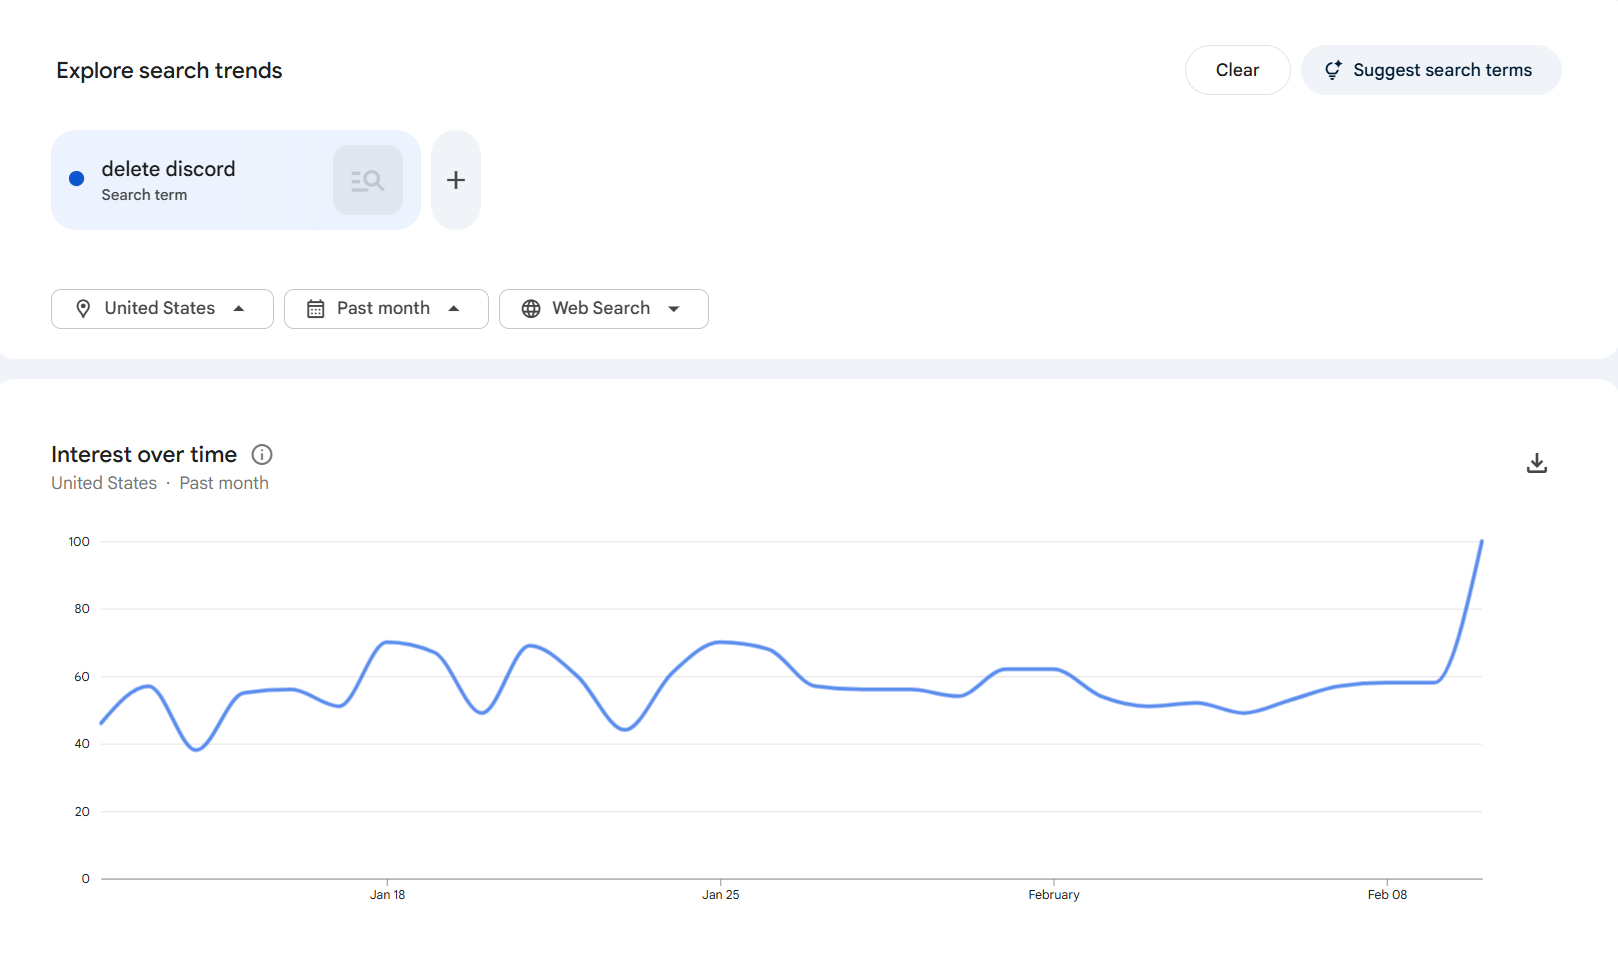Download the interest over time chart data
The image size is (1618, 959).
(x=1536, y=463)
